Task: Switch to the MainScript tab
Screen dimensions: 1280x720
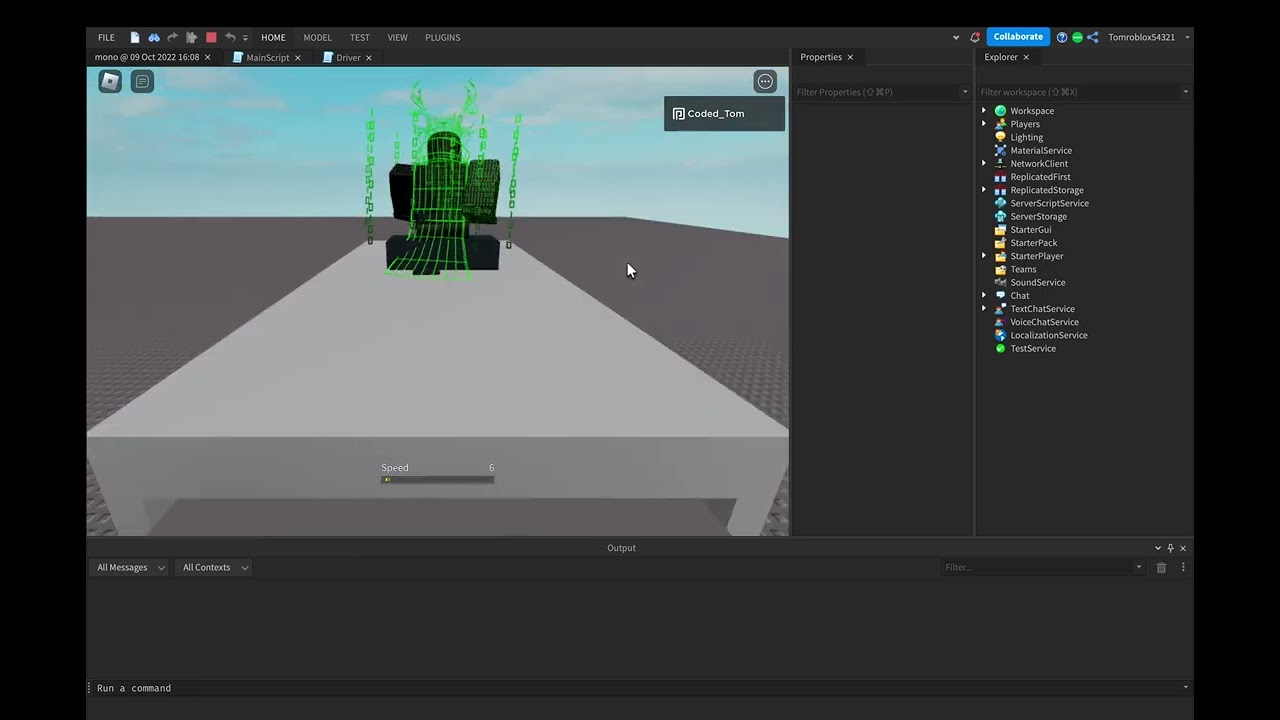Action: click(x=266, y=57)
